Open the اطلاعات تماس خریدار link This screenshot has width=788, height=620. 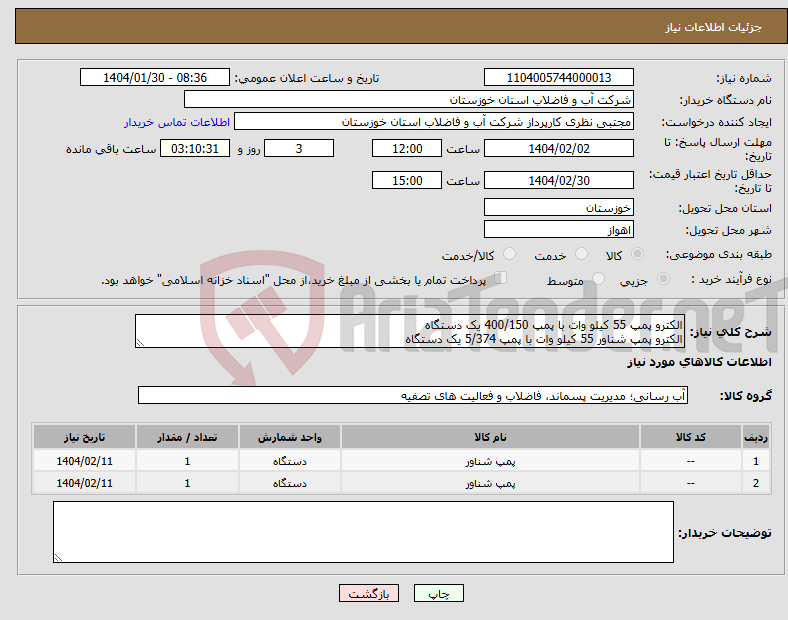click(x=177, y=122)
